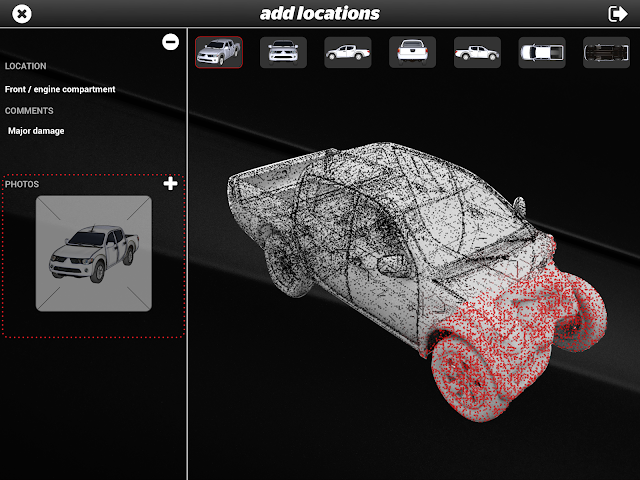Close the add locations screen
This screenshot has width=640, height=480.
(x=22, y=14)
